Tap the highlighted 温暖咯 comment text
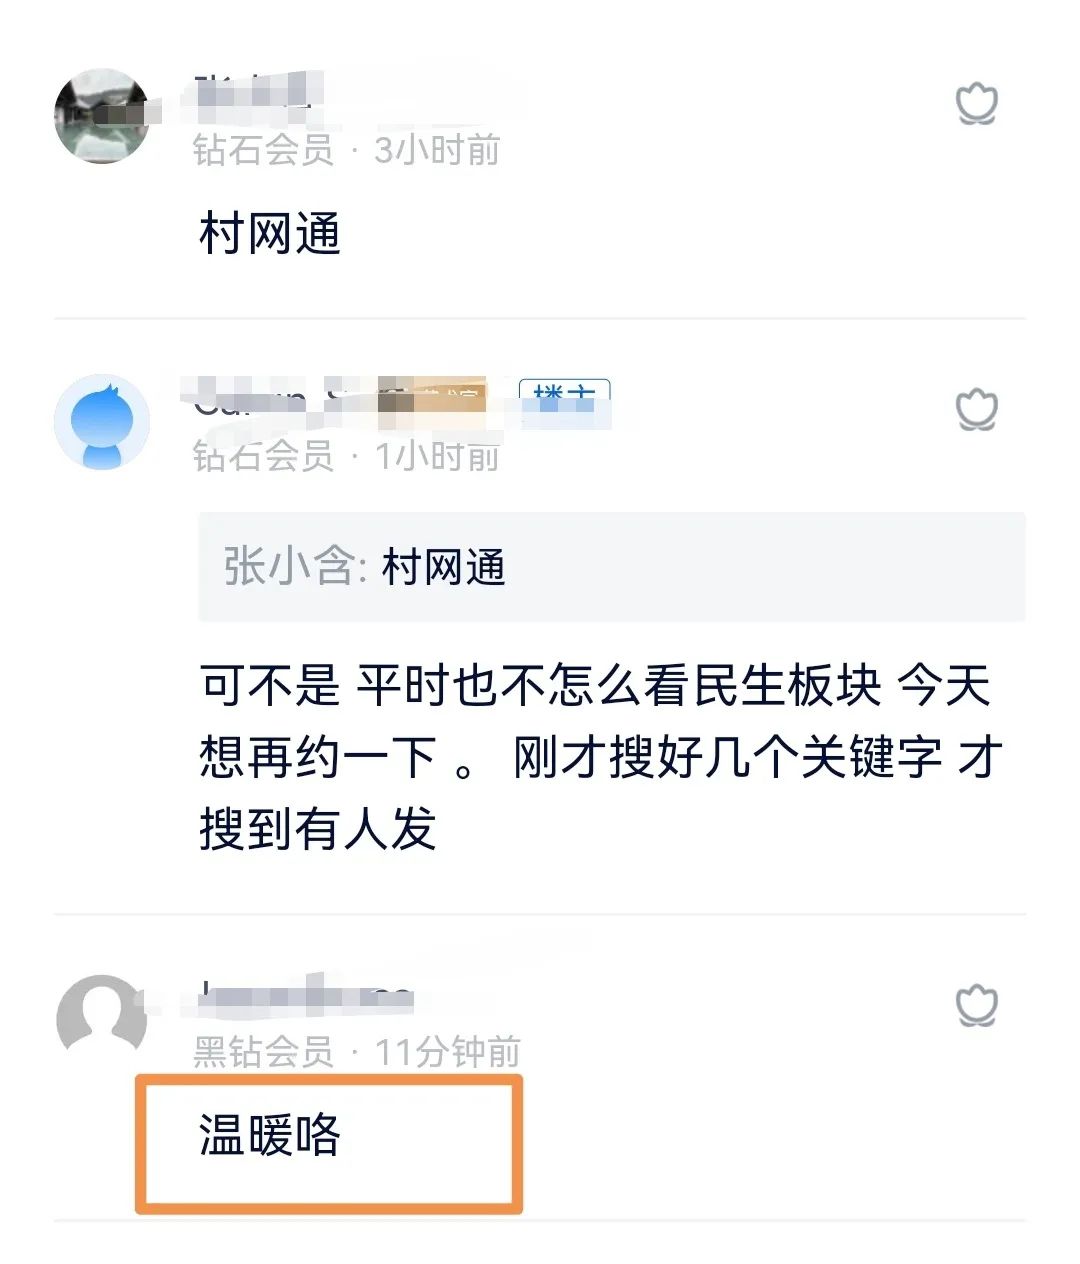 pos(270,1135)
